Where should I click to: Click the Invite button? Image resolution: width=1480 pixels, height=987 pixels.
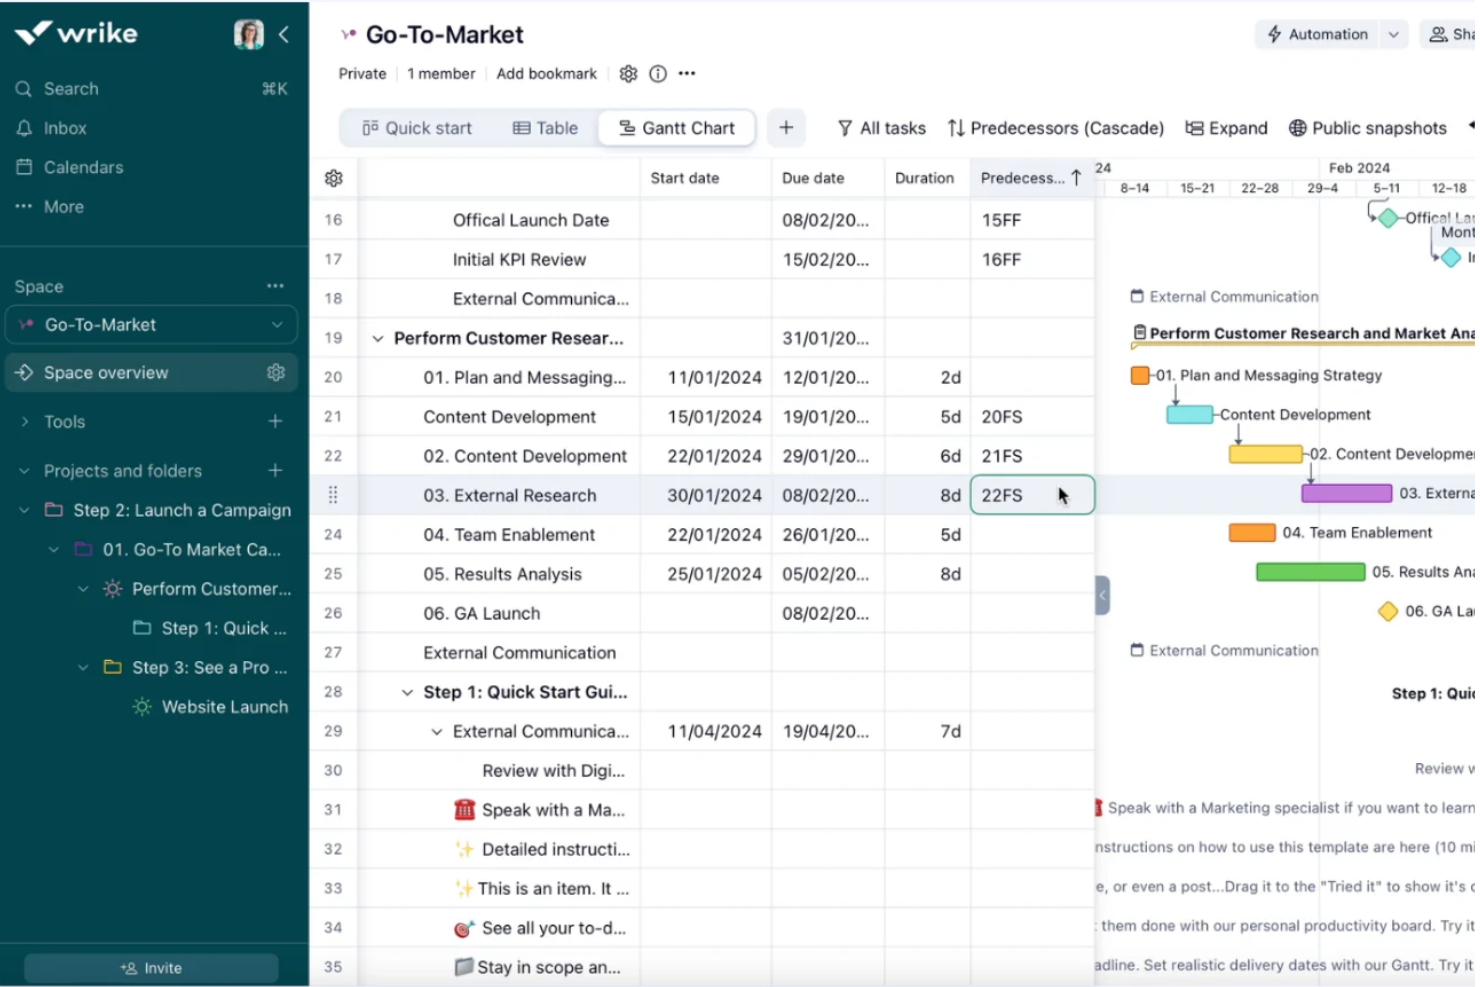(151, 968)
